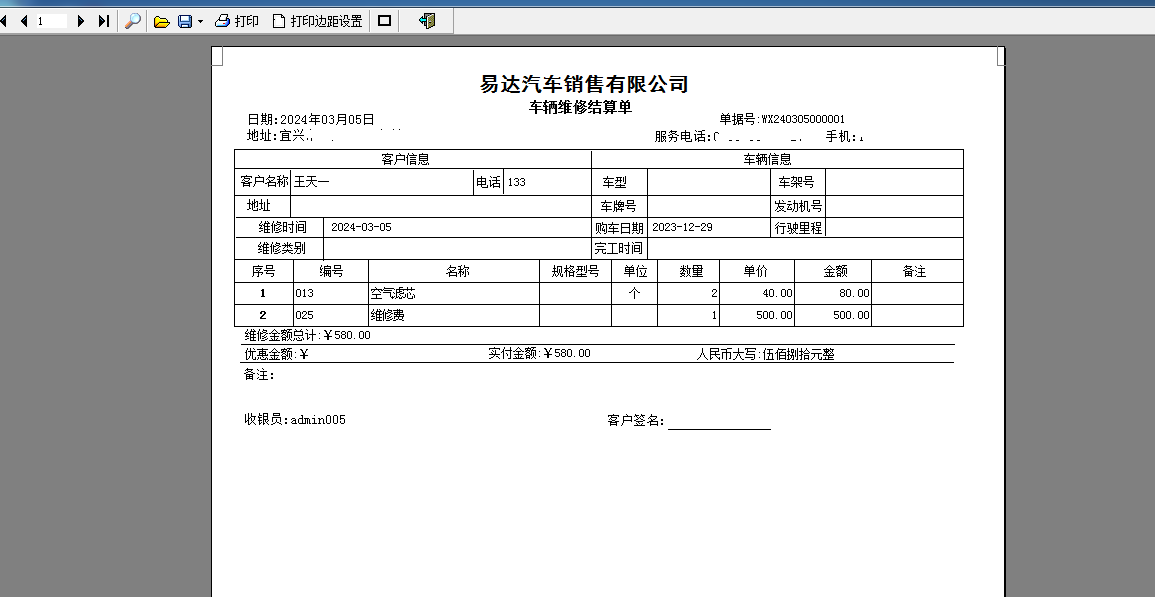Click purchase date 2023-12-29
This screenshot has height=597, width=1155.
coord(682,227)
